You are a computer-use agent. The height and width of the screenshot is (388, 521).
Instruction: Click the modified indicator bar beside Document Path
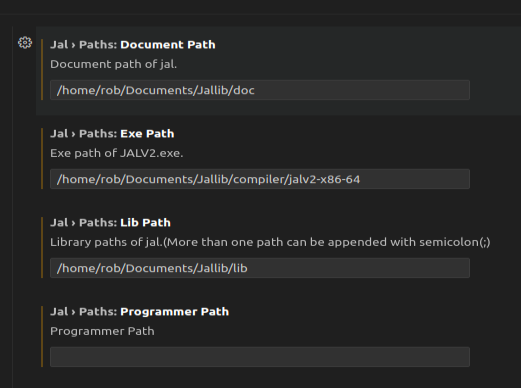42,69
